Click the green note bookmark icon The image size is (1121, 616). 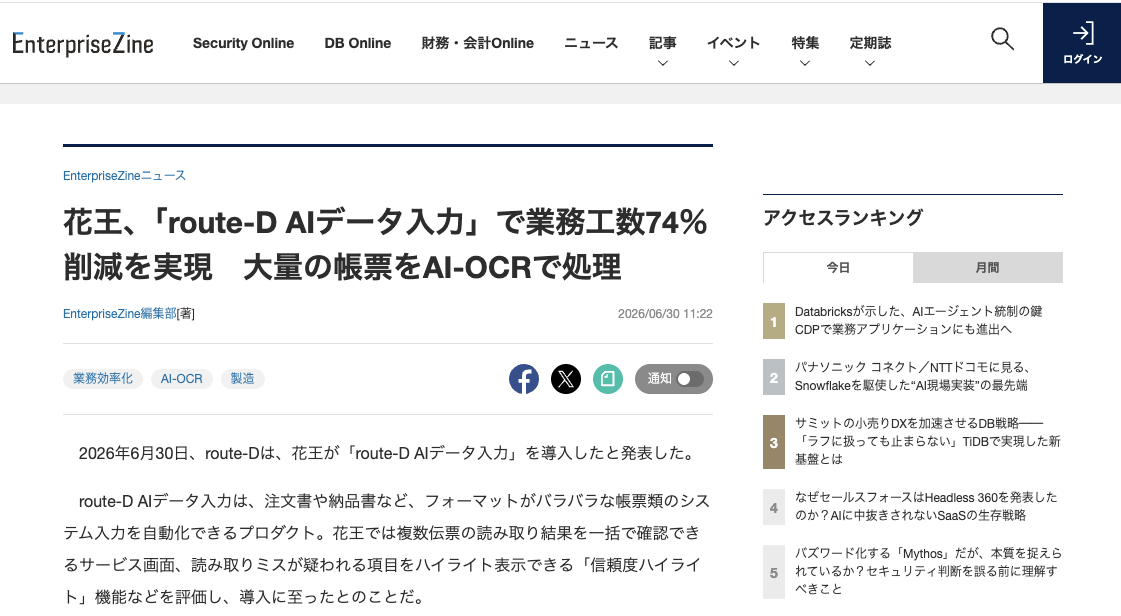608,379
